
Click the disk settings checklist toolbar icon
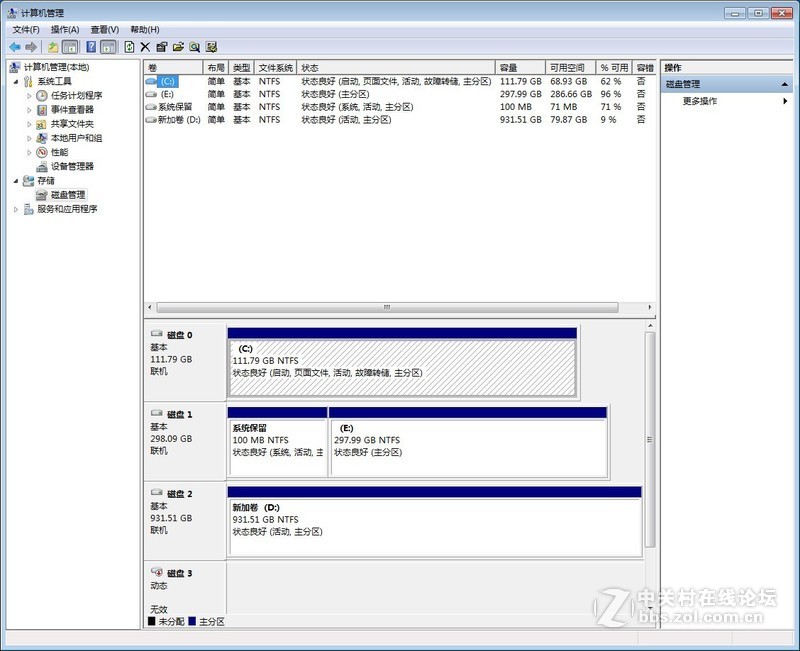pos(211,47)
